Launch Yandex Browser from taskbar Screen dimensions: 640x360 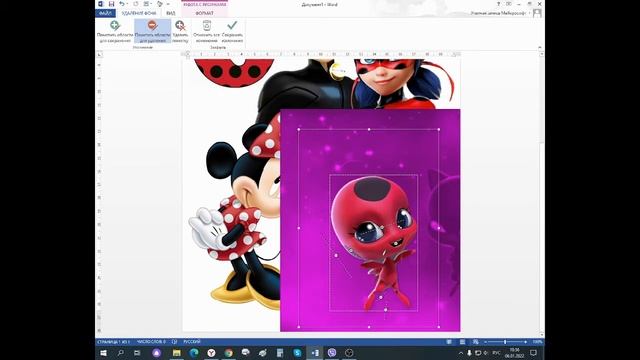211,353
